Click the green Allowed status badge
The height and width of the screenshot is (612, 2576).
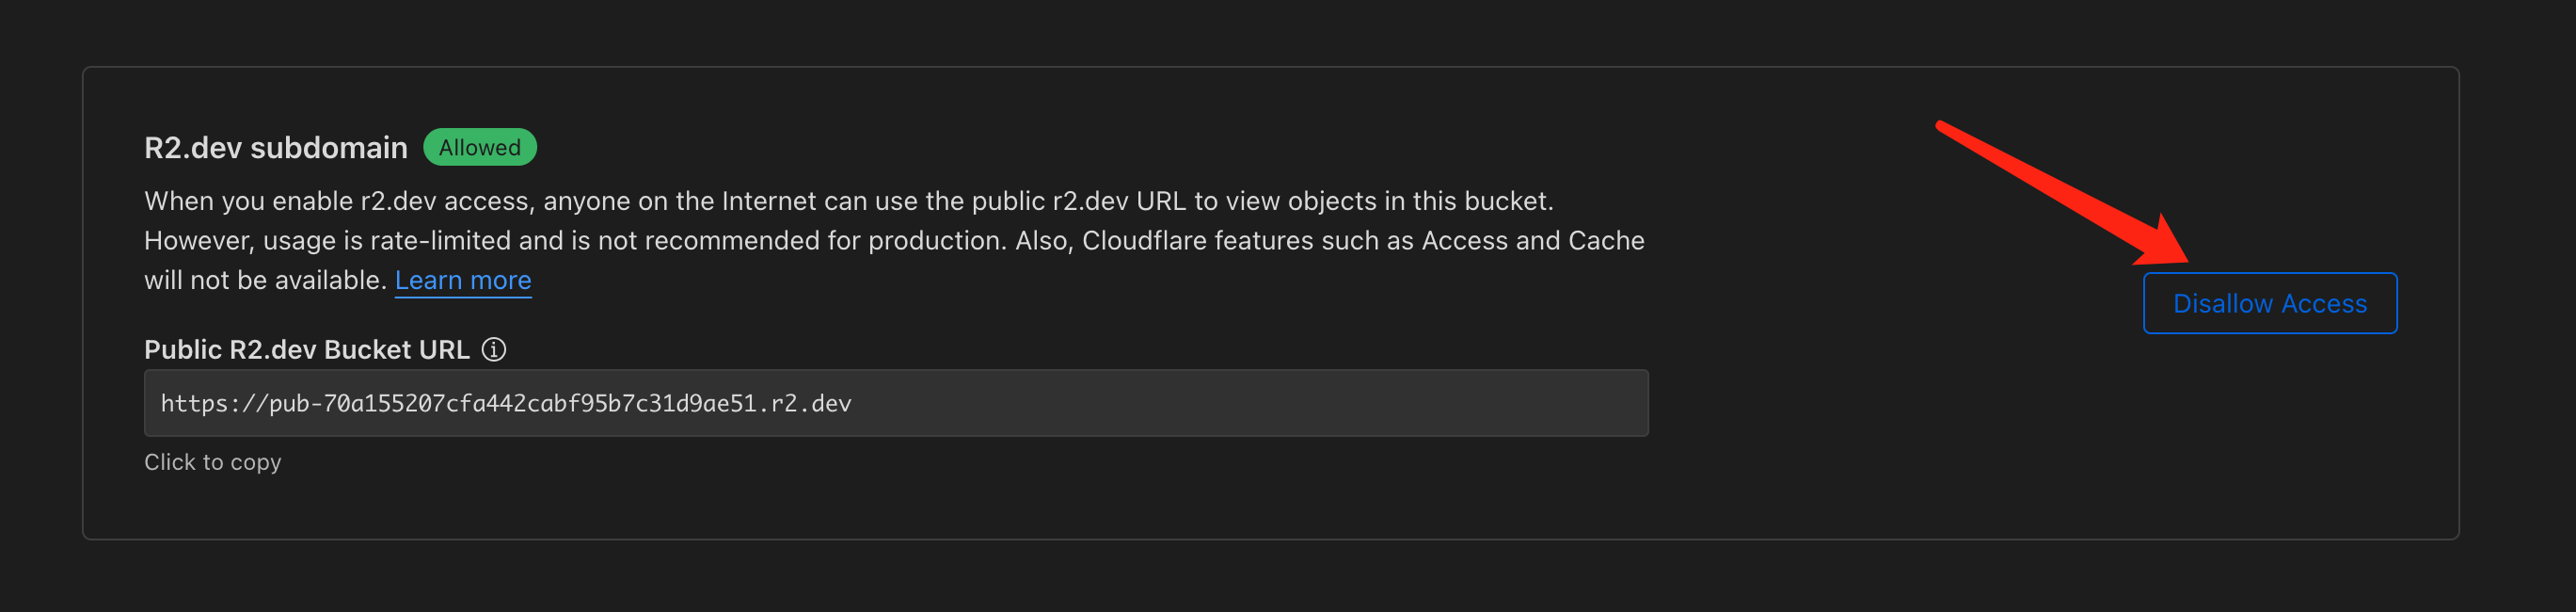480,147
